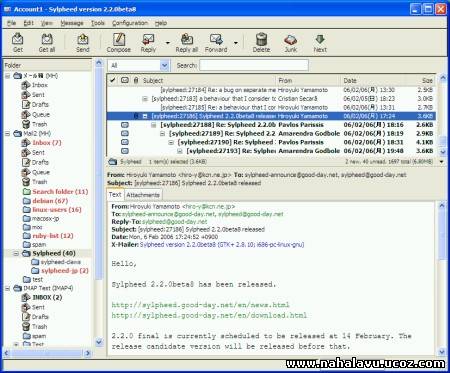450x373 pixels.
Task: Collapse the first mailbox (MH) tree
Action: [x=7, y=76]
